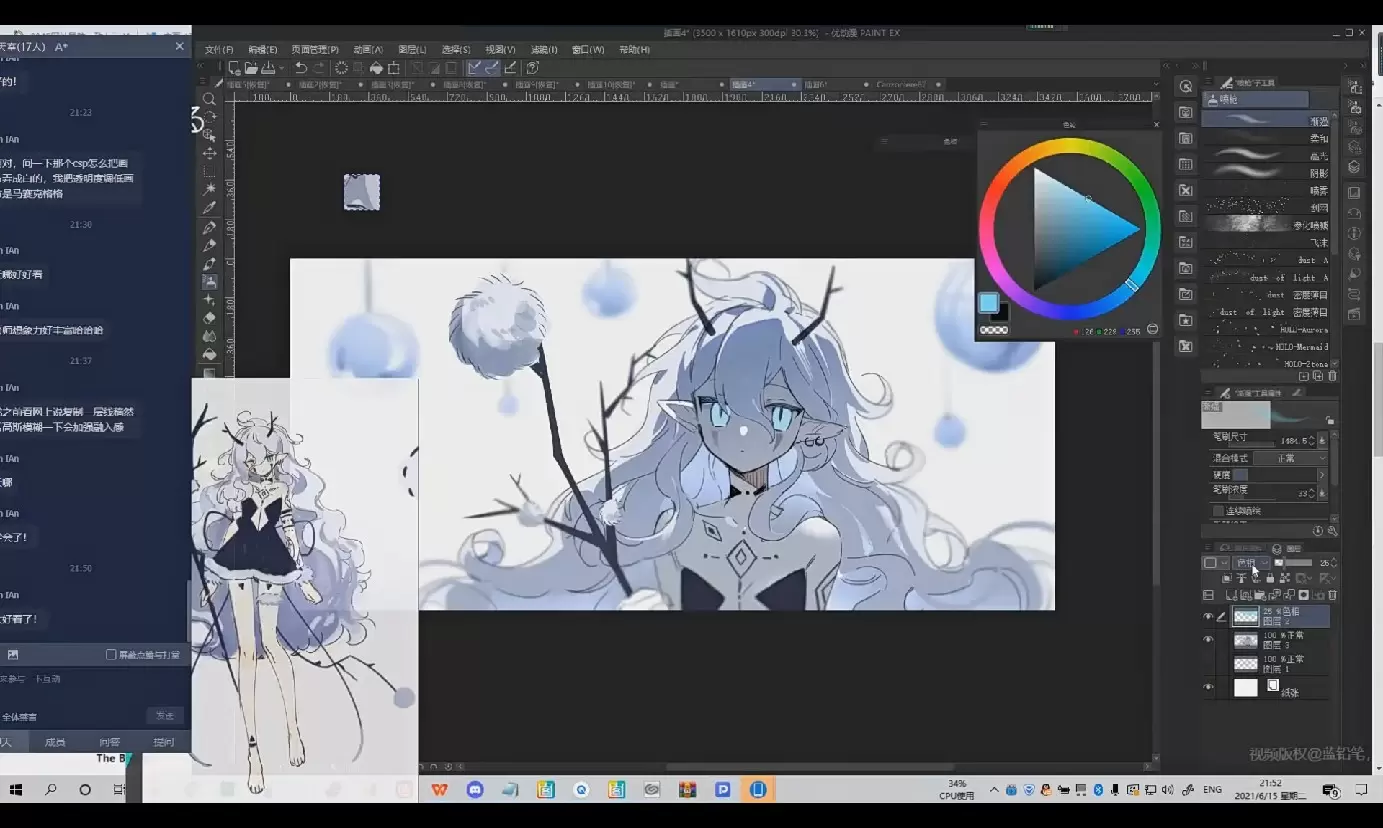The width and height of the screenshot is (1383, 828).
Task: Open the 混合模式 正常 dropdown
Action: [1290, 458]
